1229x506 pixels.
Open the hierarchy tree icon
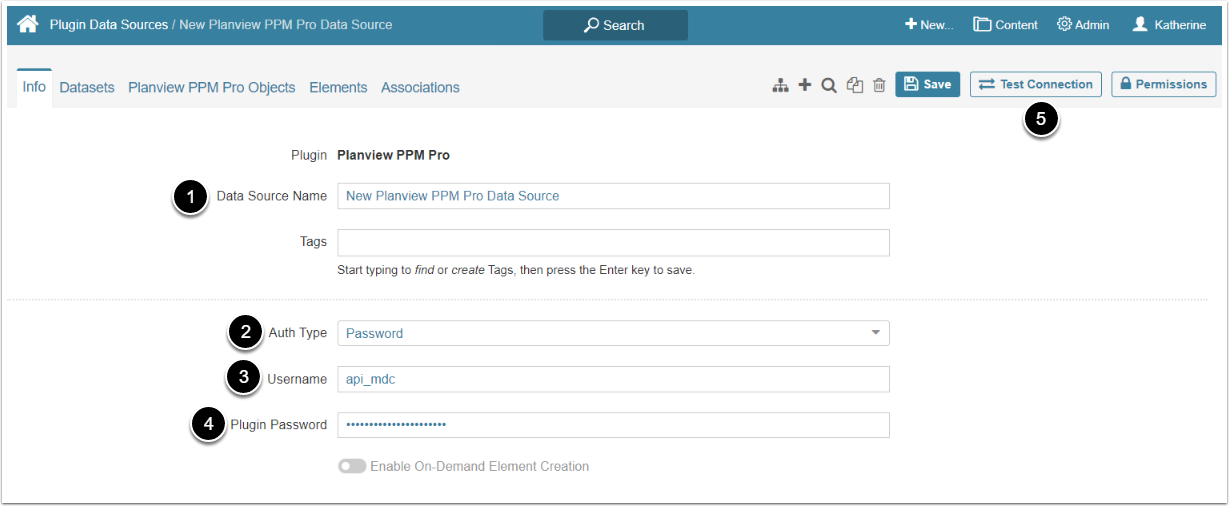click(781, 86)
